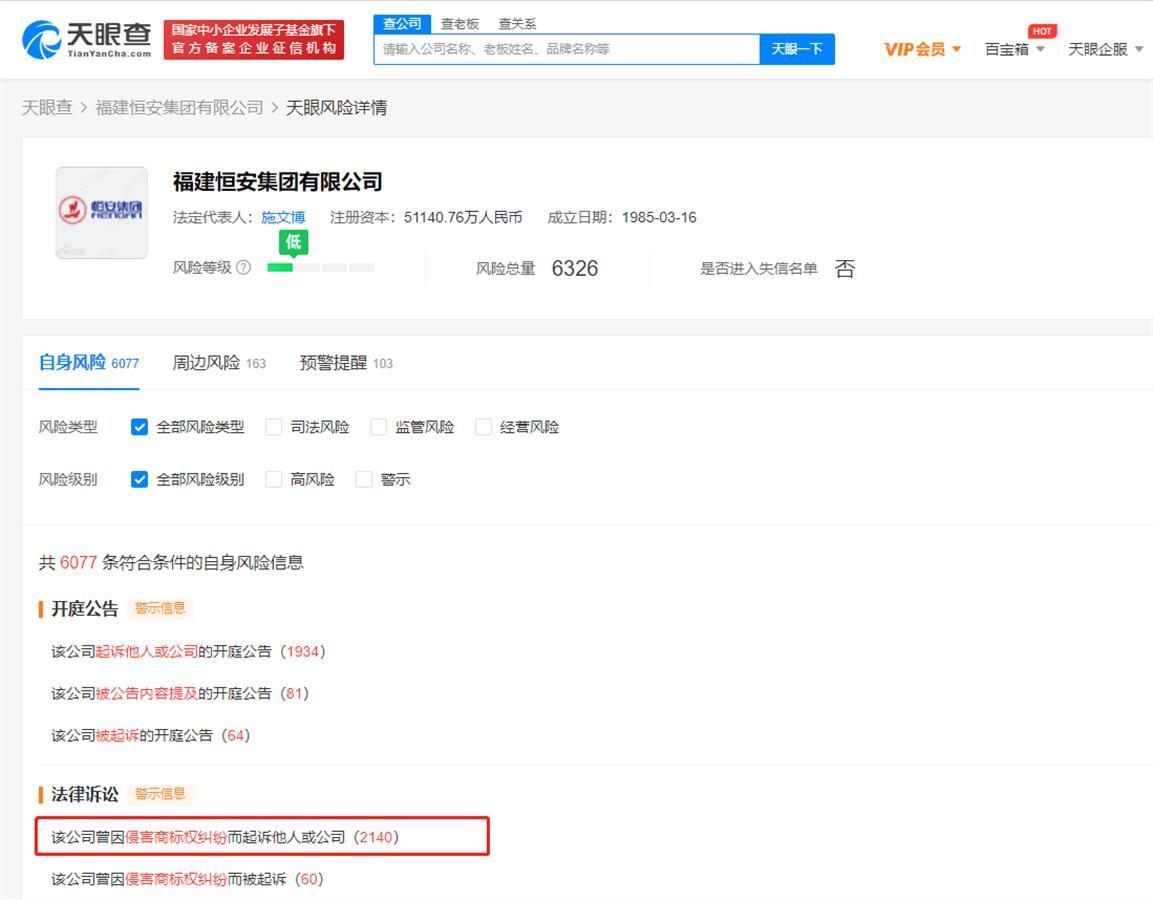The image size is (1153, 900).
Task: Open 侵害商标权纠纷而被起诉 (60) entry
Action: [188, 879]
